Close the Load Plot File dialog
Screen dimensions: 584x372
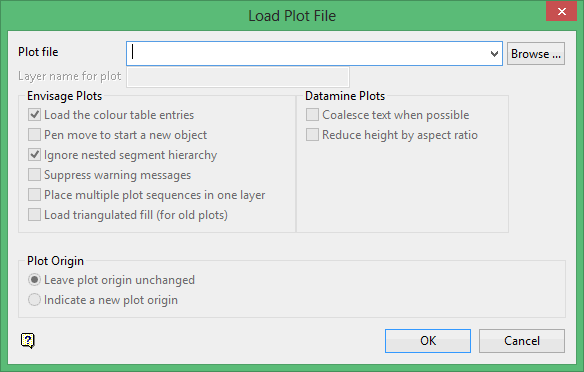[561, 11]
